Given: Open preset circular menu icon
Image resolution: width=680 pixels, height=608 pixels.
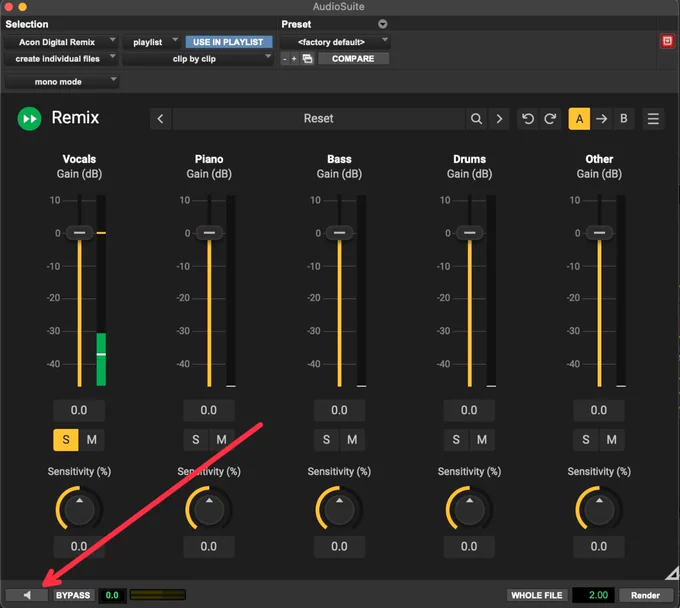Looking at the screenshot, I should point(382,24).
